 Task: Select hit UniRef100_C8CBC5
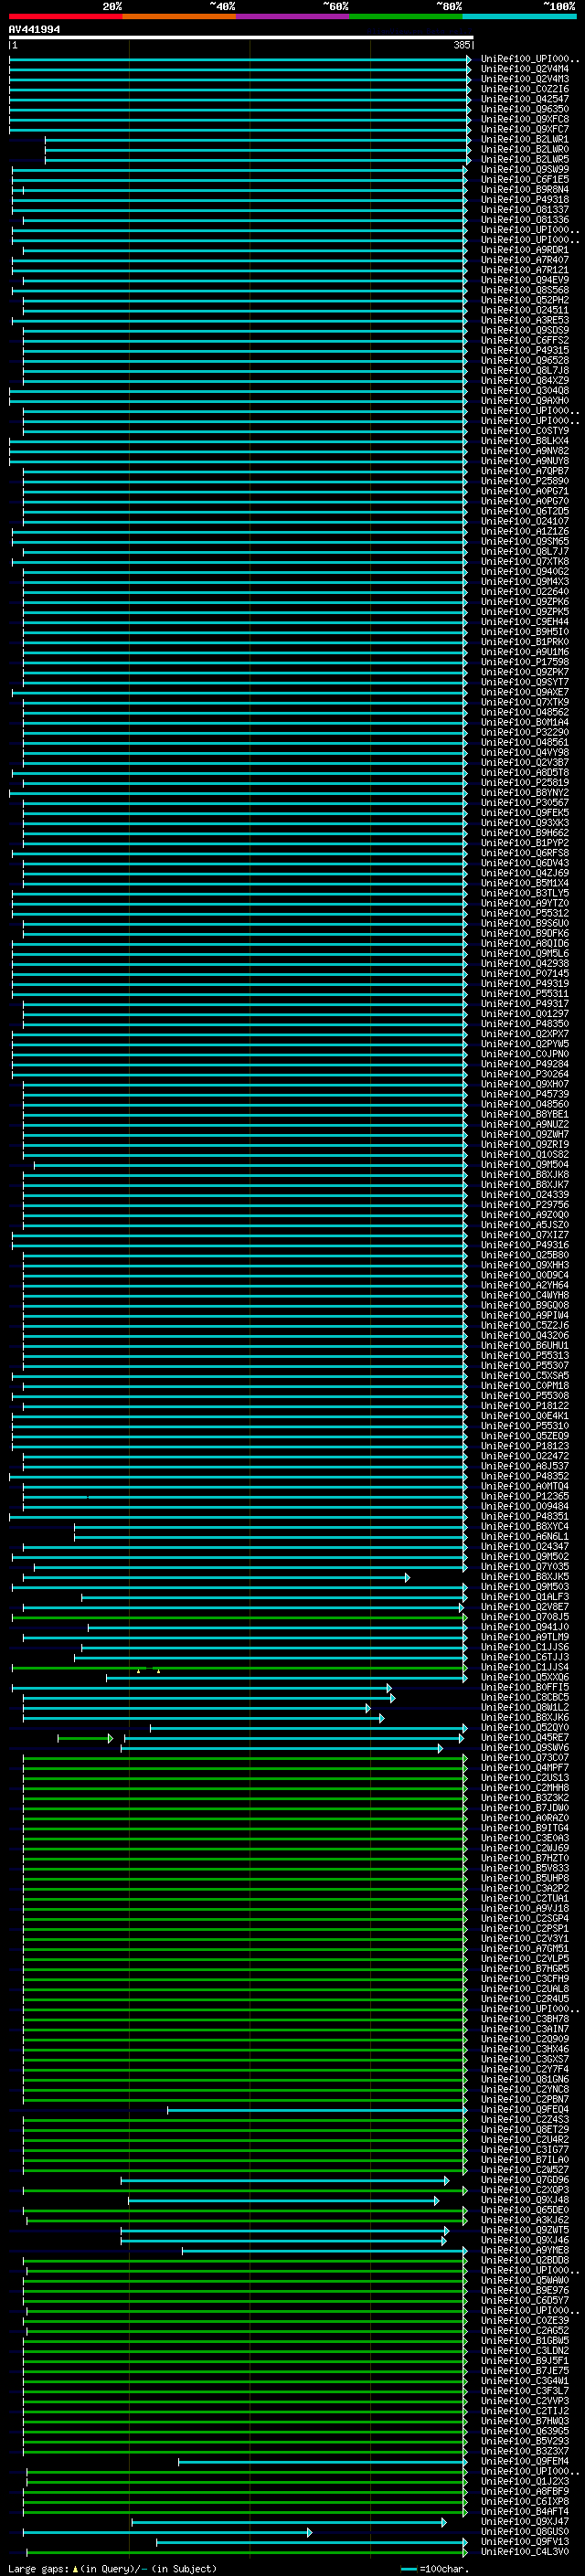(525, 1697)
